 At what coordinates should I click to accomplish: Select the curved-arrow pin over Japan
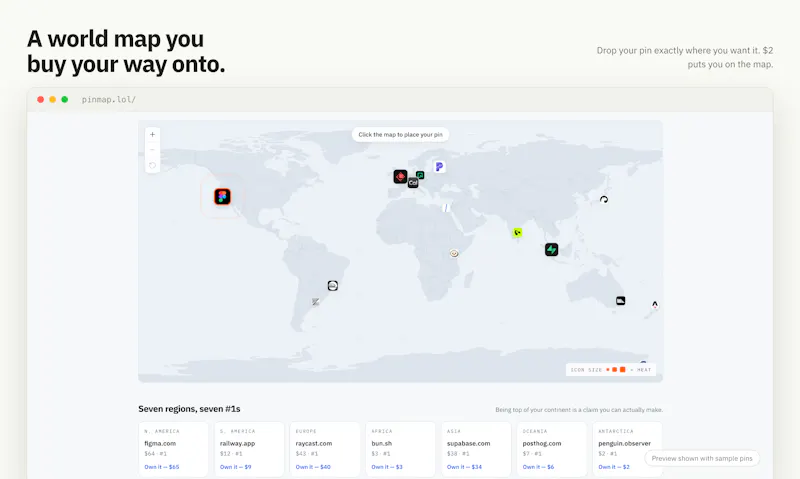pos(604,199)
